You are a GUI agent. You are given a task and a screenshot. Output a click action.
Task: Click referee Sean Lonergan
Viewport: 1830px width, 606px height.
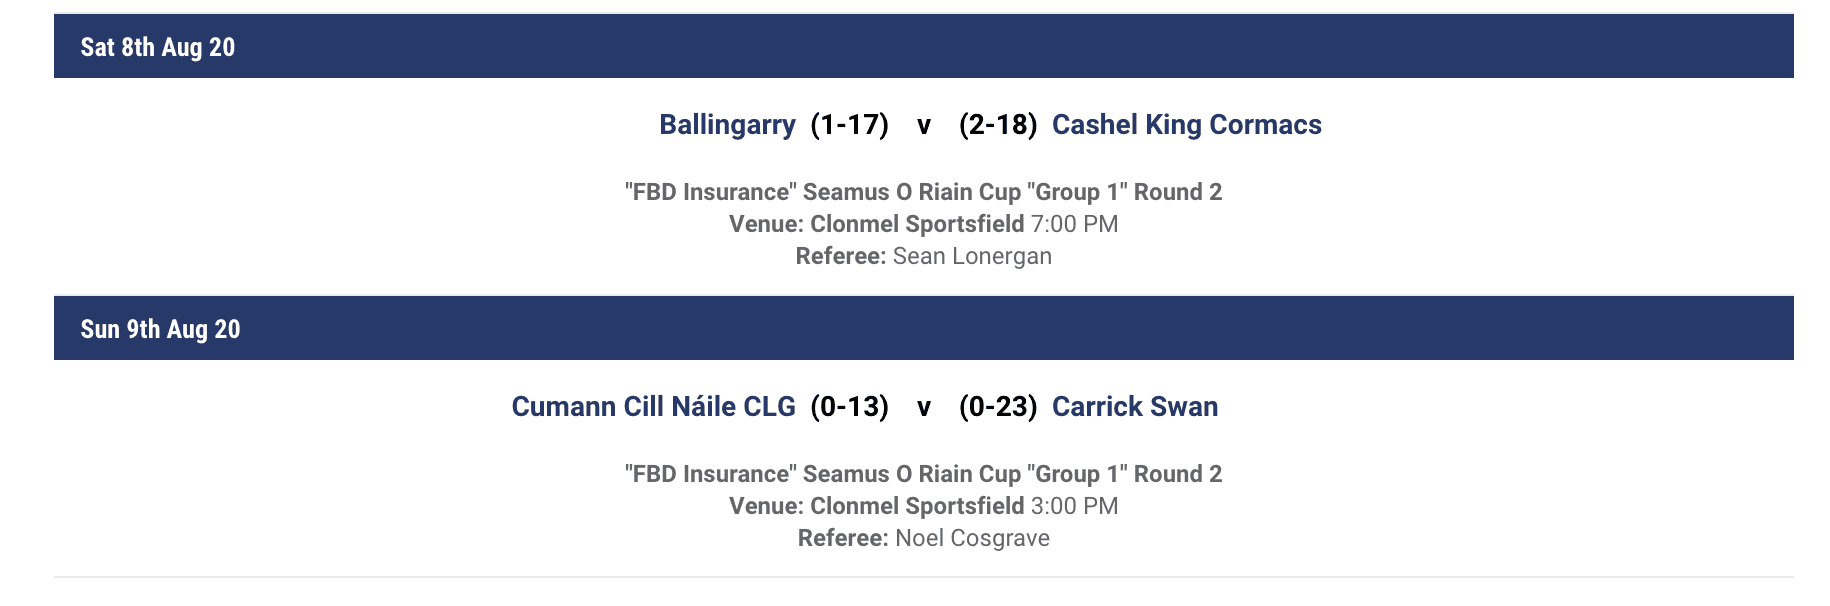[972, 256]
